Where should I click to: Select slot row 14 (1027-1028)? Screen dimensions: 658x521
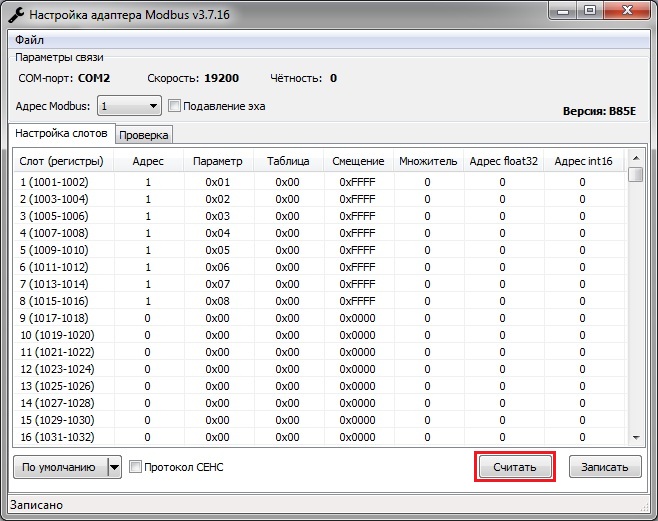320,403
